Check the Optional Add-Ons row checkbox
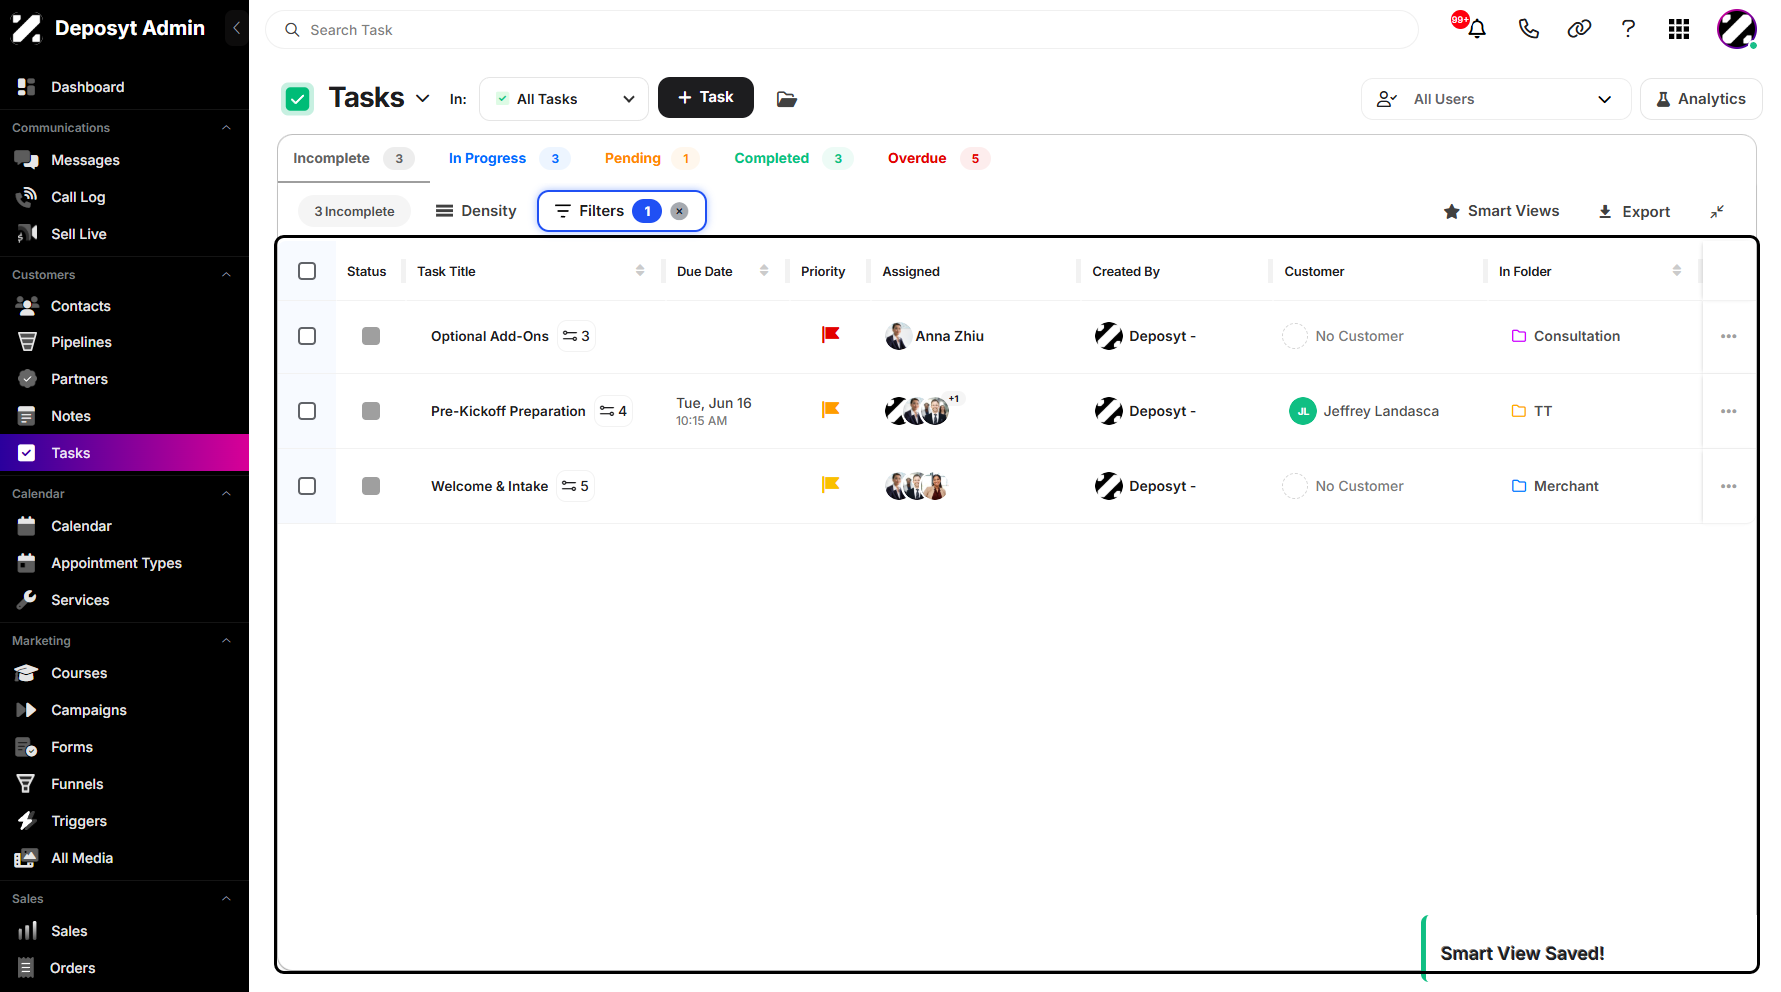The image size is (1781, 992). (307, 336)
